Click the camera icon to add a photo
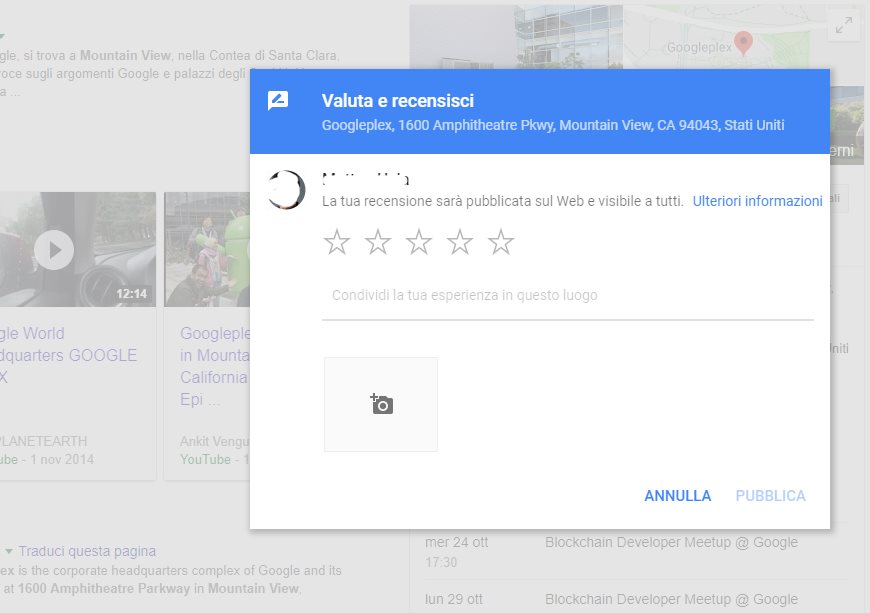The height and width of the screenshot is (613, 870). (x=380, y=403)
